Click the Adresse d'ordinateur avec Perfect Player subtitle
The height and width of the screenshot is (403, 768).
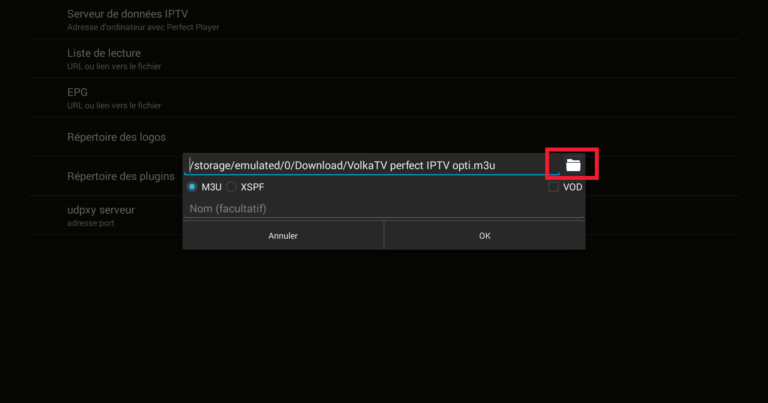[x=143, y=27]
